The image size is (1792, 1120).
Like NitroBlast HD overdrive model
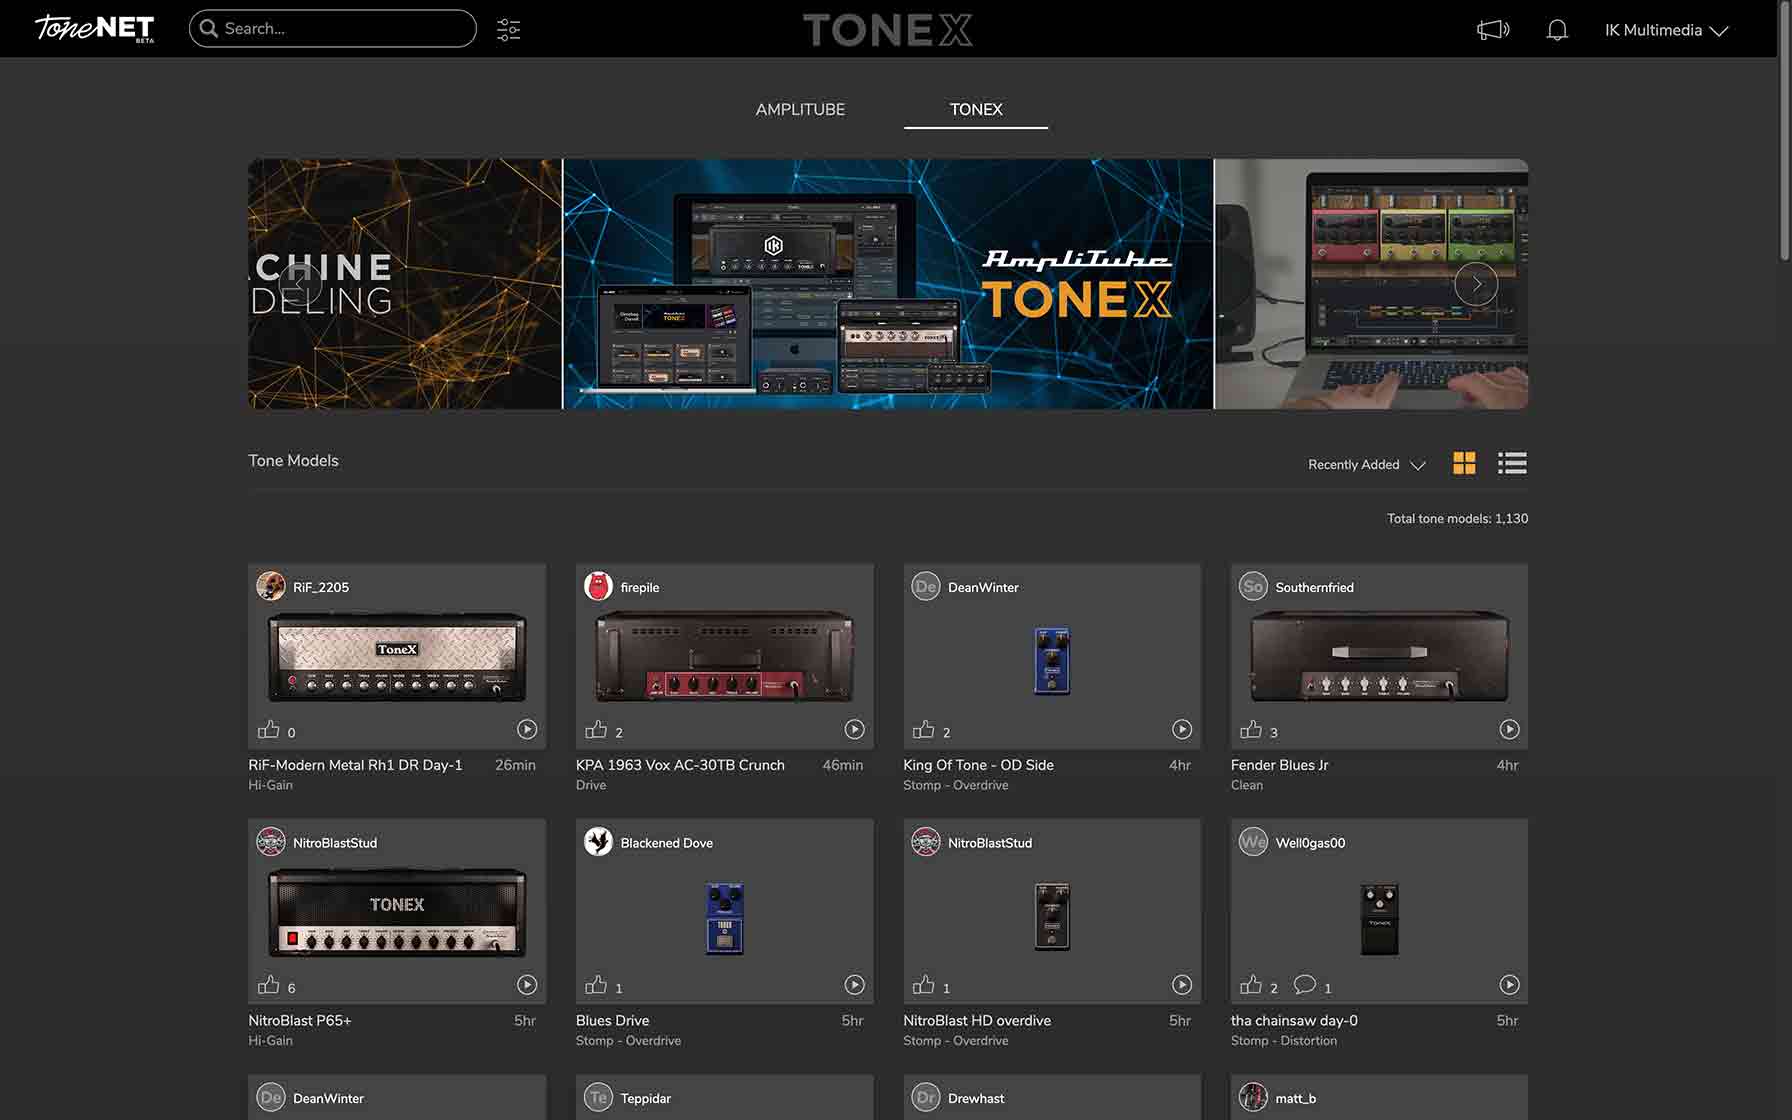tap(924, 985)
